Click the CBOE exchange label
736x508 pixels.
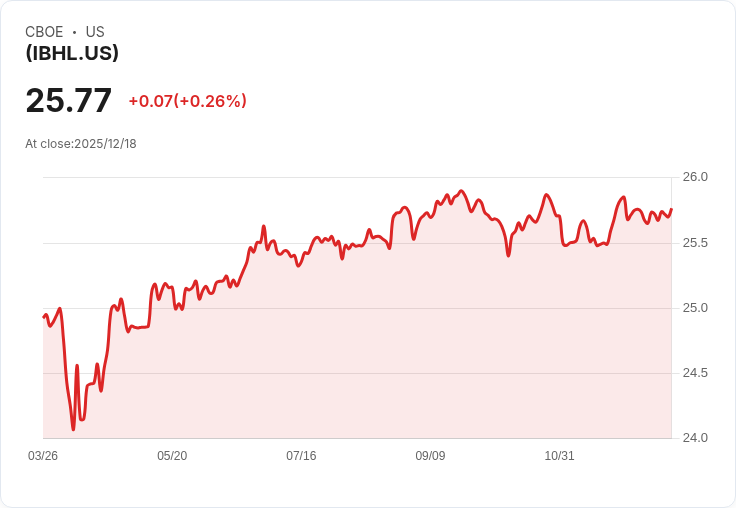click(x=44, y=32)
